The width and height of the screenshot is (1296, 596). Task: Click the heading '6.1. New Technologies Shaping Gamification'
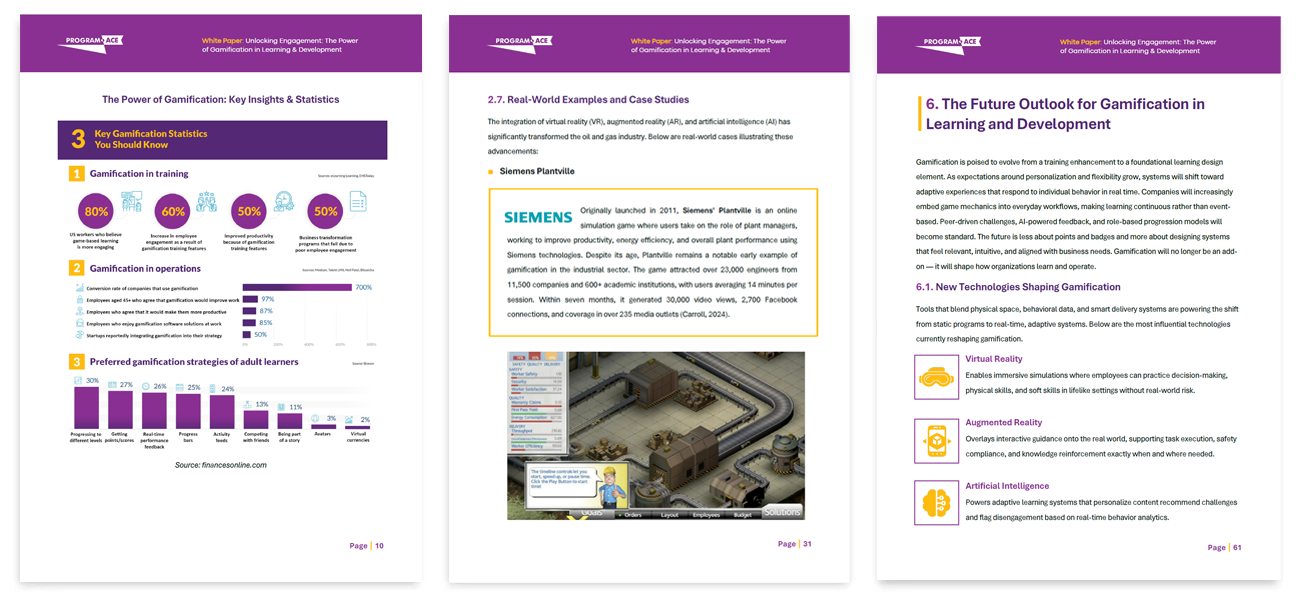click(1020, 287)
